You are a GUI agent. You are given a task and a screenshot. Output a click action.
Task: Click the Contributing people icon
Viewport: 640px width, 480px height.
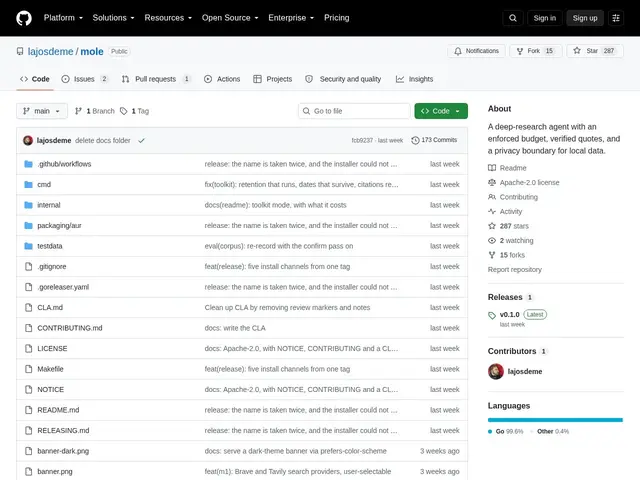pos(492,197)
